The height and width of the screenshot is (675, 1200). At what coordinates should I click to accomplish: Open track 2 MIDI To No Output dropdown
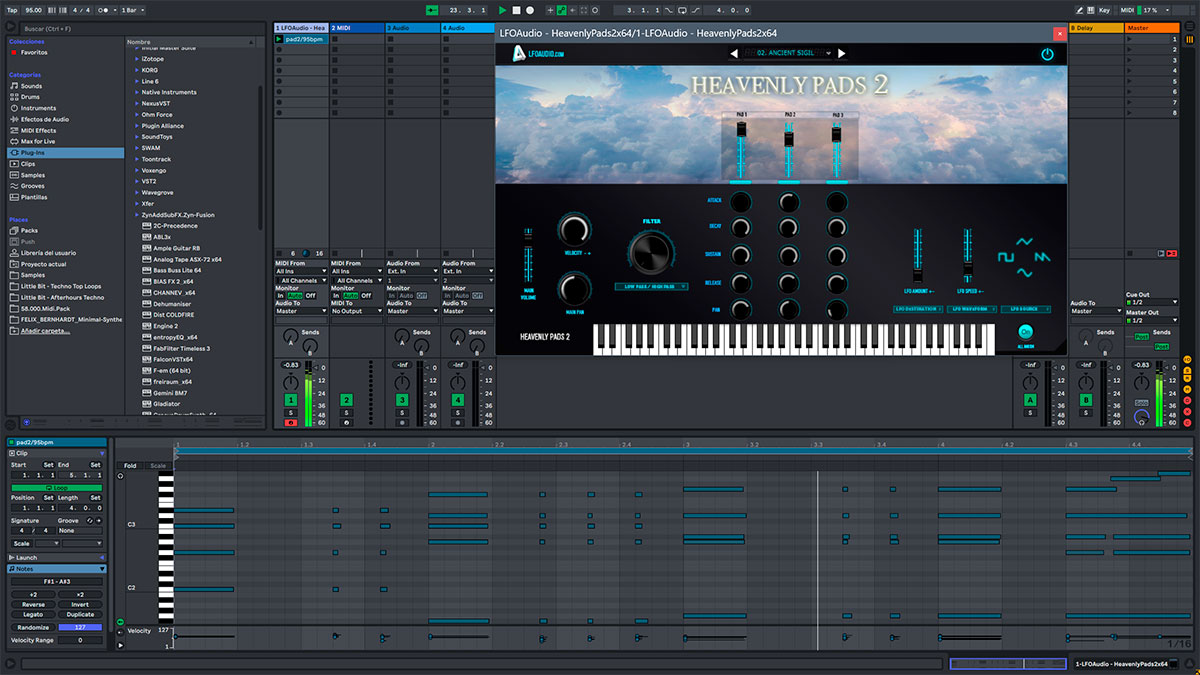coord(357,311)
